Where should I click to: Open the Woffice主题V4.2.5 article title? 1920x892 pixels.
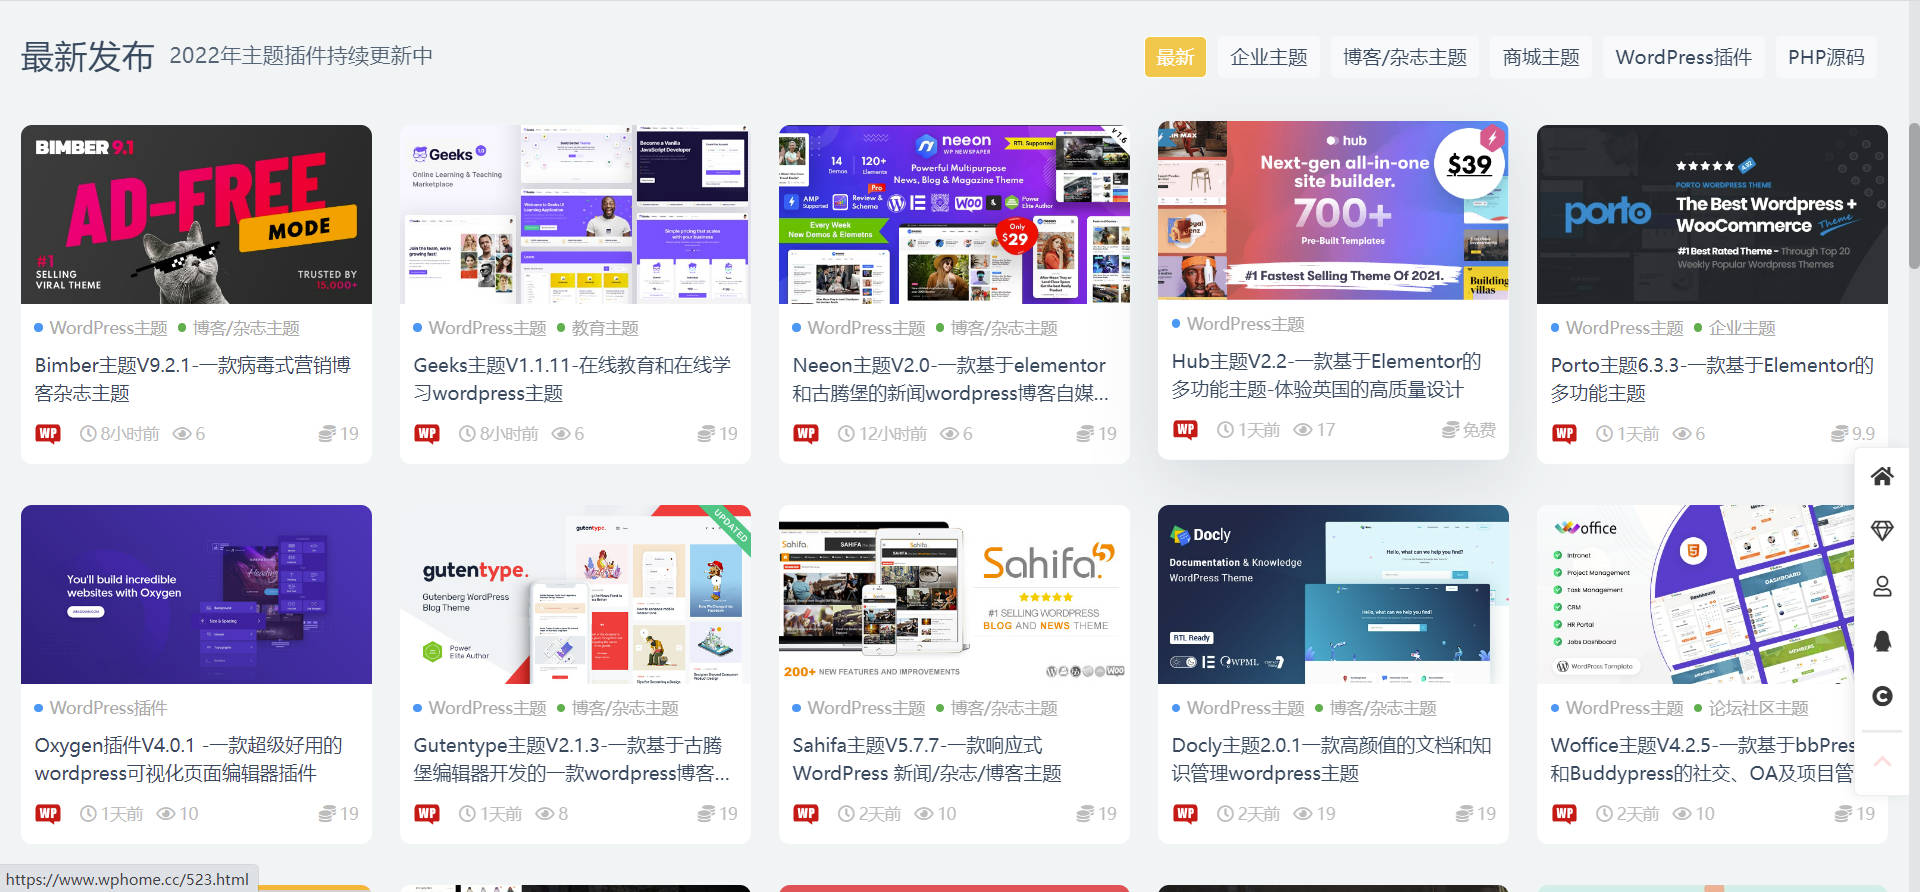1703,759
